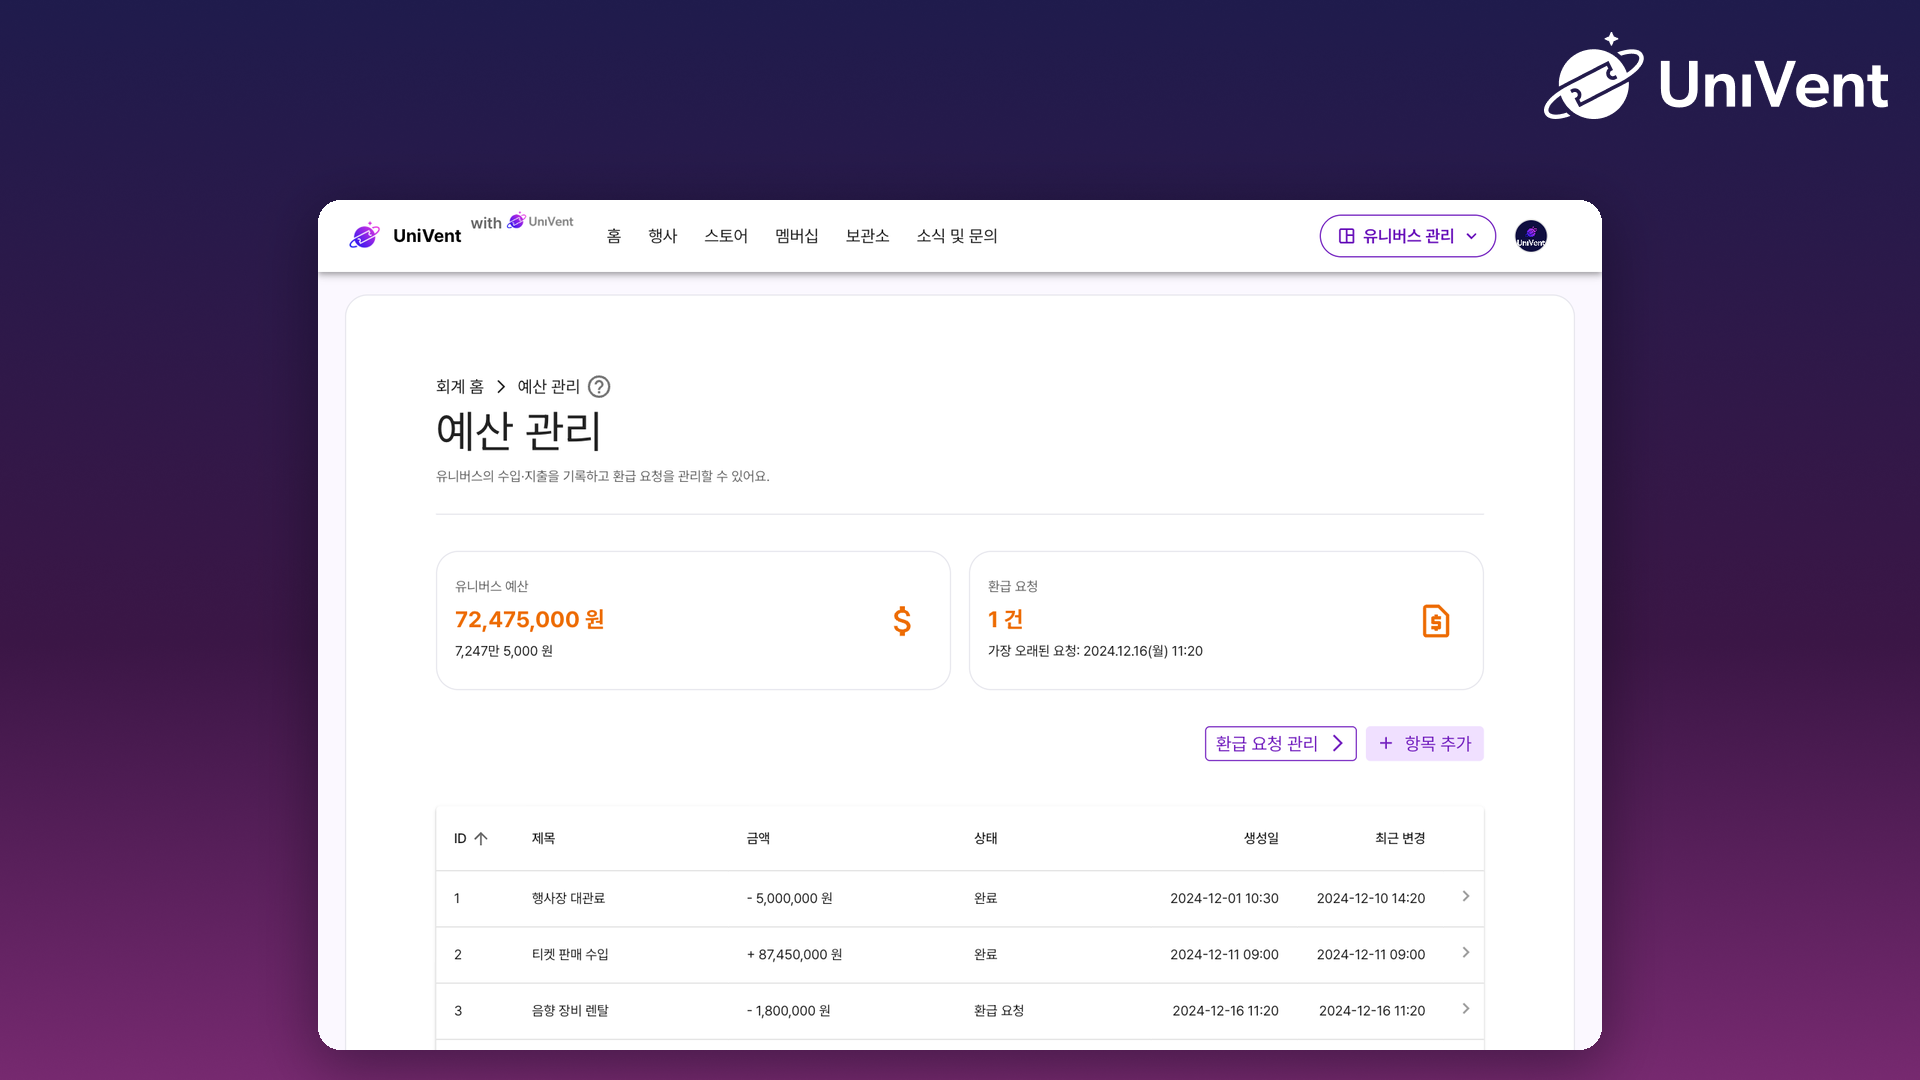The height and width of the screenshot is (1080, 1920).
Task: Click the 유니버스 예산 card label
Action: coord(491,587)
